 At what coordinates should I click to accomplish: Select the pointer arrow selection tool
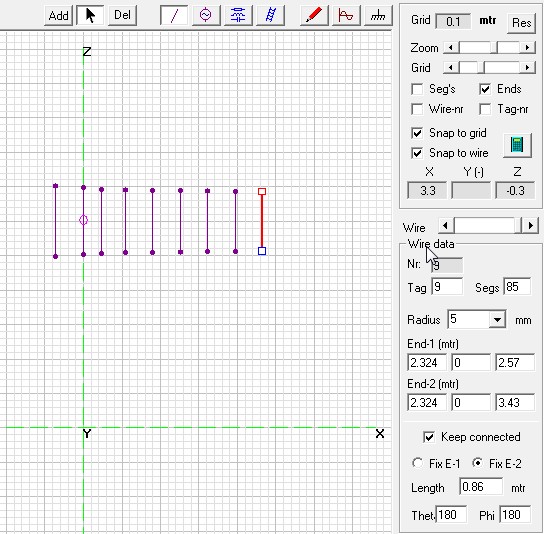click(x=90, y=15)
